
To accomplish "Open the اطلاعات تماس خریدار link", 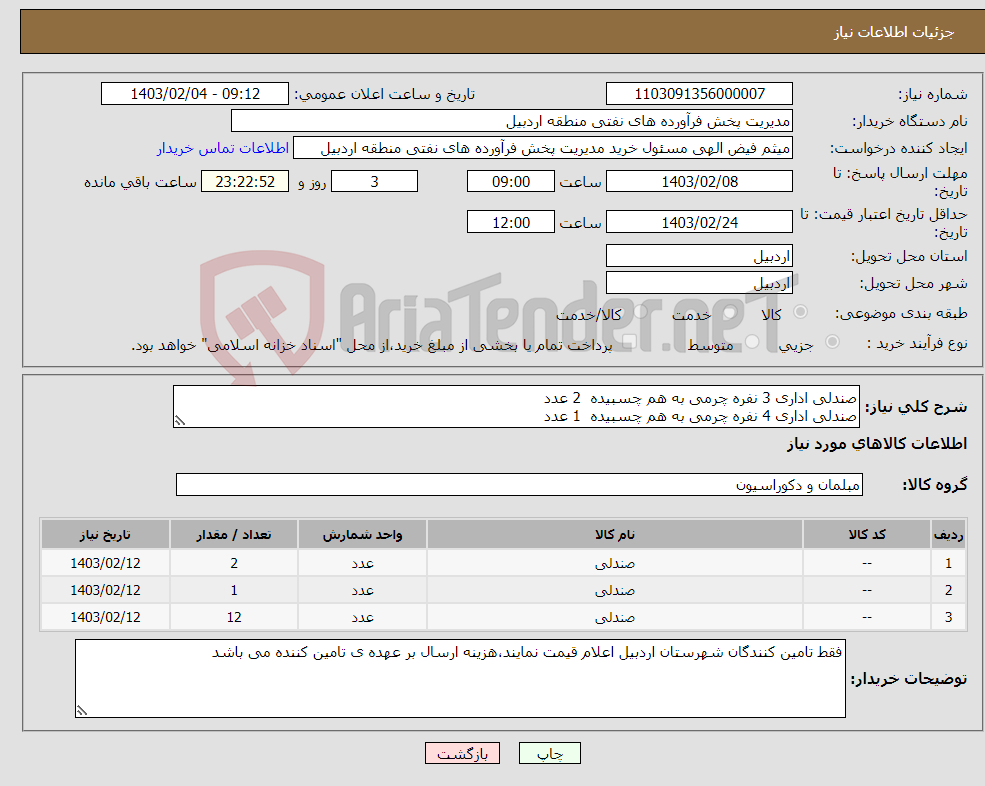I will [x=222, y=148].
